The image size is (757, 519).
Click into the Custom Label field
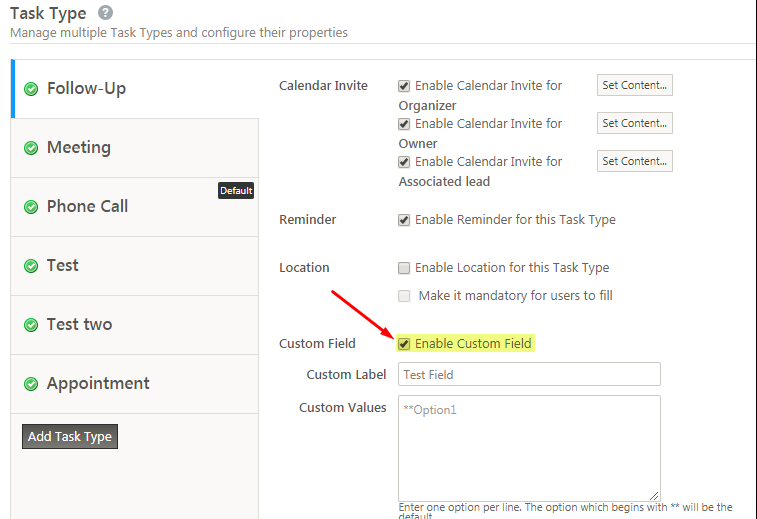coord(529,374)
